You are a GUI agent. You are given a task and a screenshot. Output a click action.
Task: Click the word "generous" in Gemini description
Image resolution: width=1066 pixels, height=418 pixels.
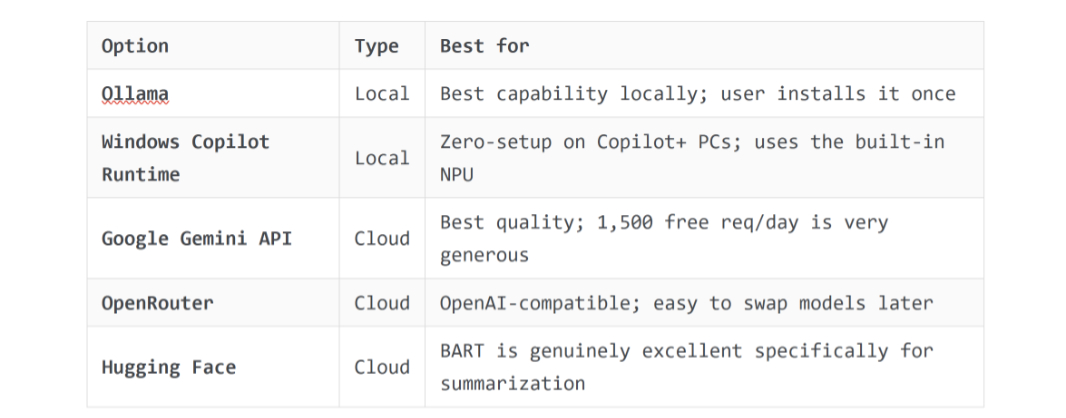[x=484, y=255]
